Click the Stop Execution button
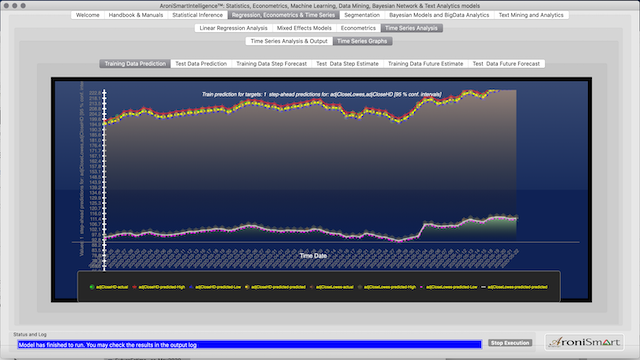The height and width of the screenshot is (360, 640). pyautogui.click(x=510, y=343)
